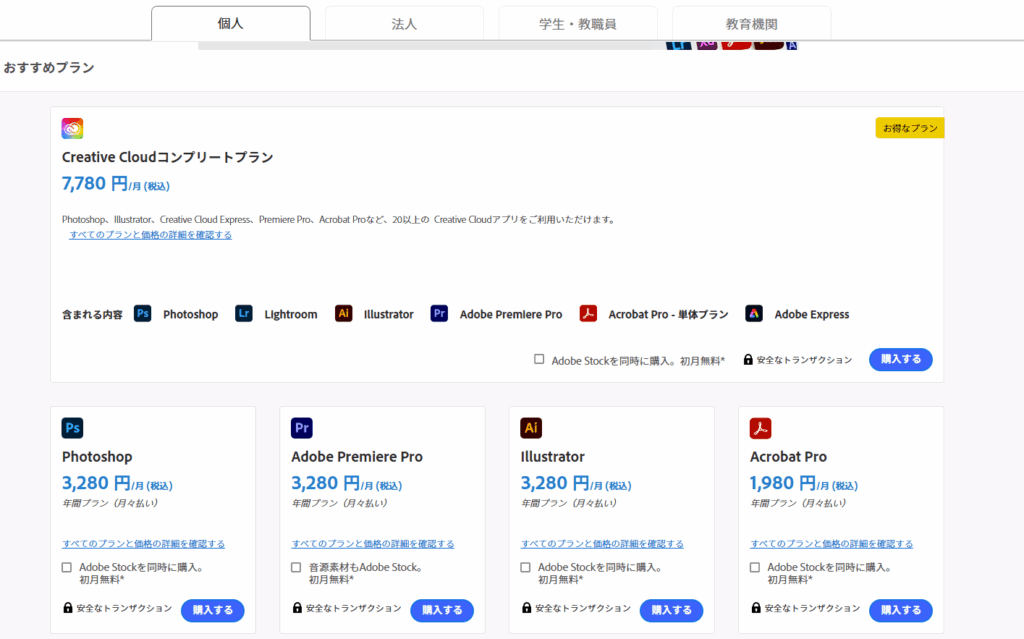Enable Adobe Stock checkbox in Creative Cloud plan

tap(539, 359)
